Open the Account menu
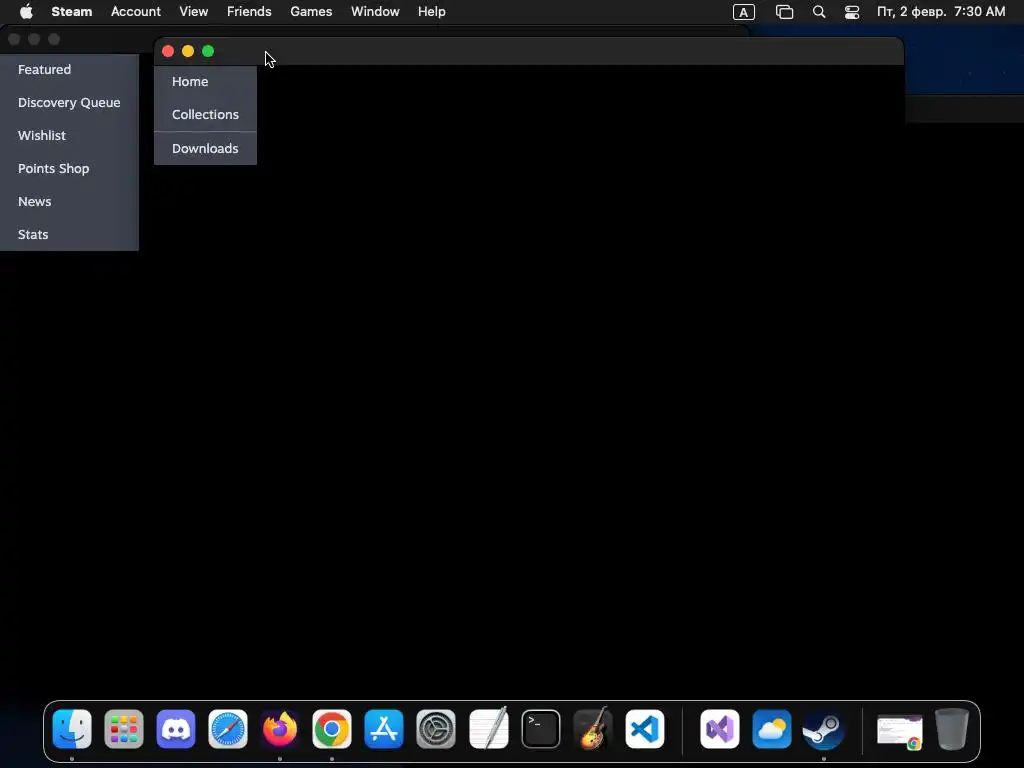The width and height of the screenshot is (1024, 768). click(136, 12)
